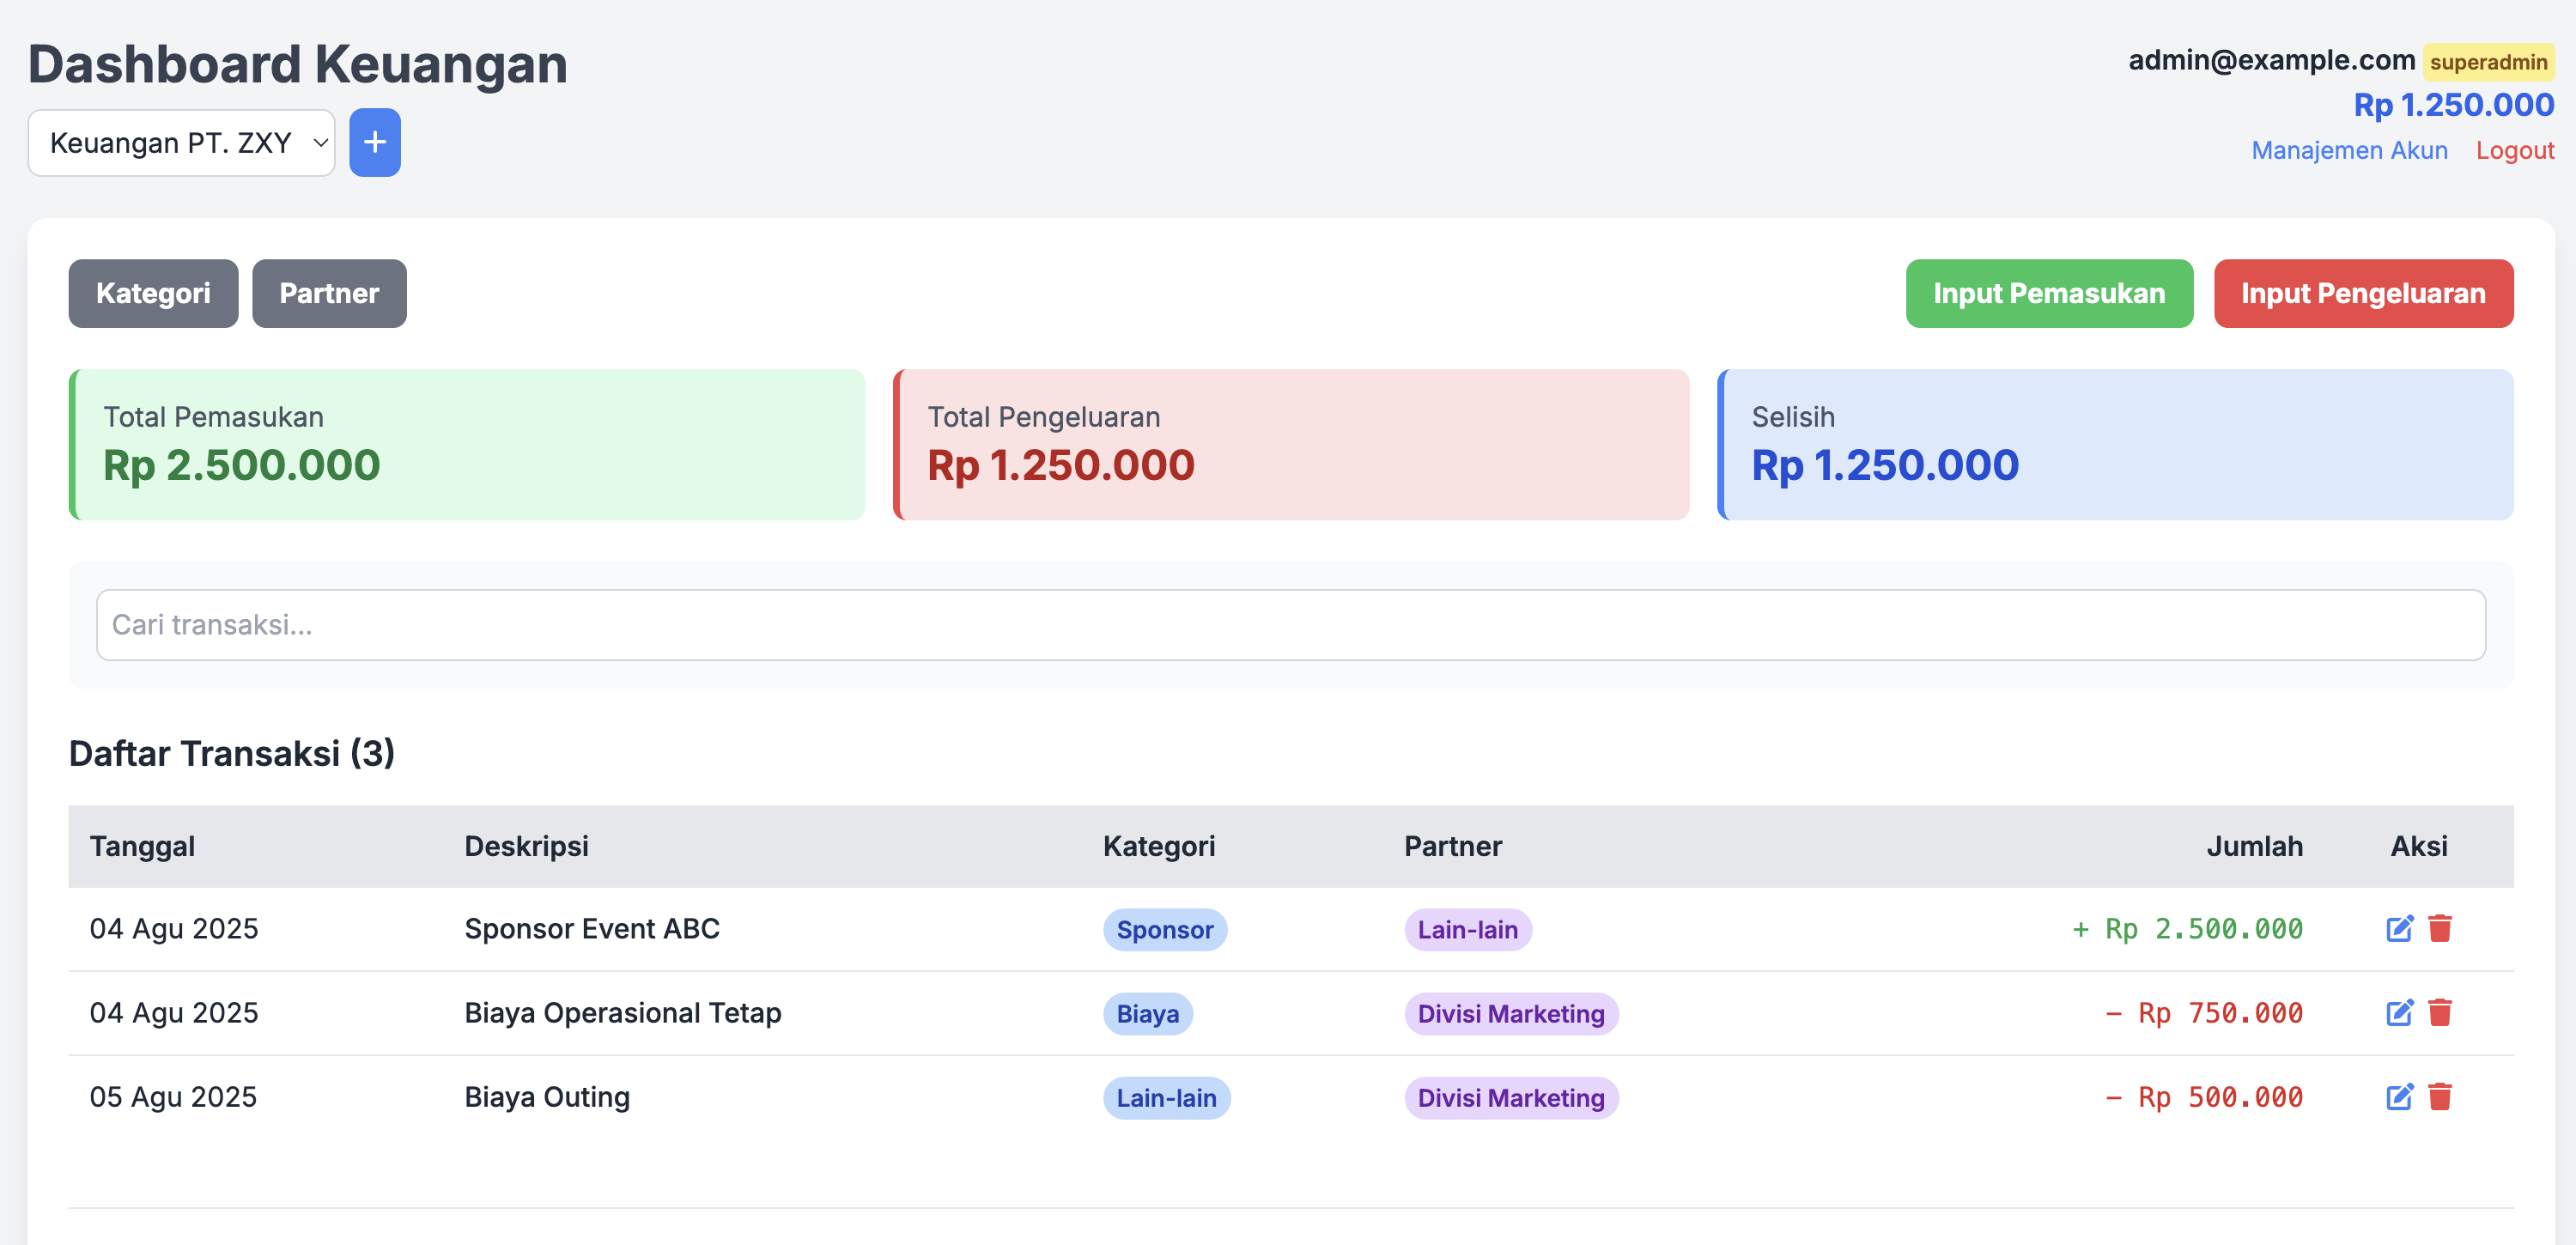Click the Total Pengeluaran summary card
This screenshot has width=2576, height=1245.
click(1291, 445)
